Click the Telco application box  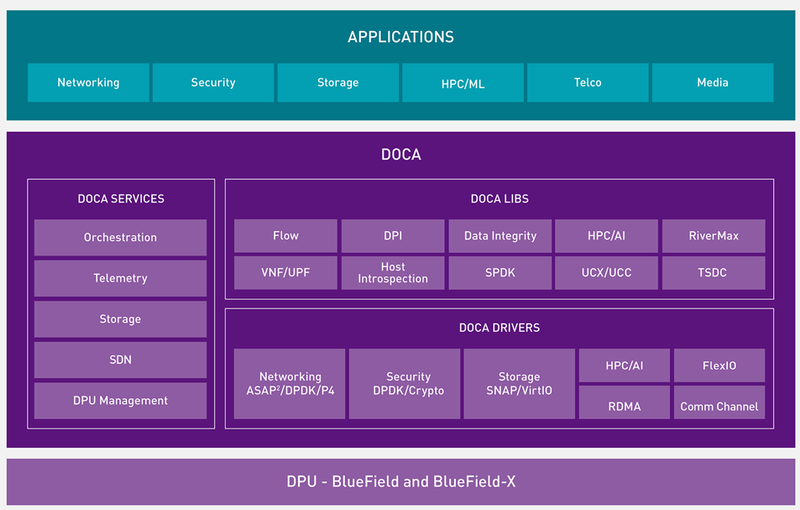[588, 83]
